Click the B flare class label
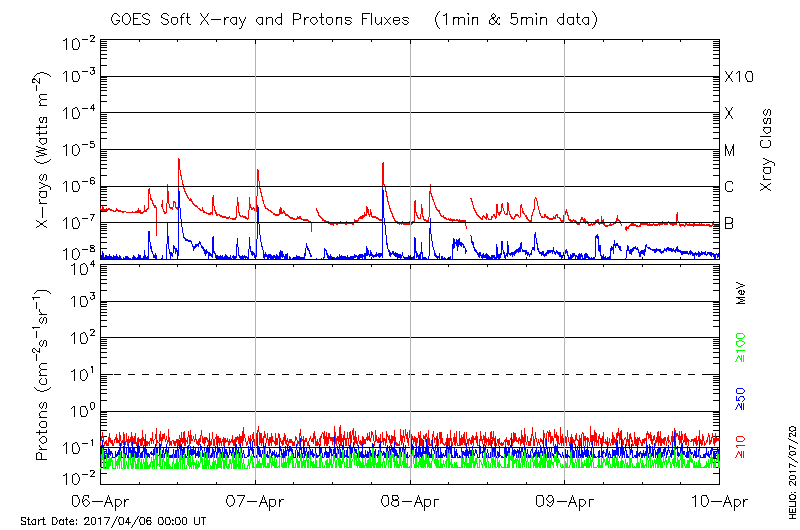The width and height of the screenshot is (800, 530). (x=730, y=223)
